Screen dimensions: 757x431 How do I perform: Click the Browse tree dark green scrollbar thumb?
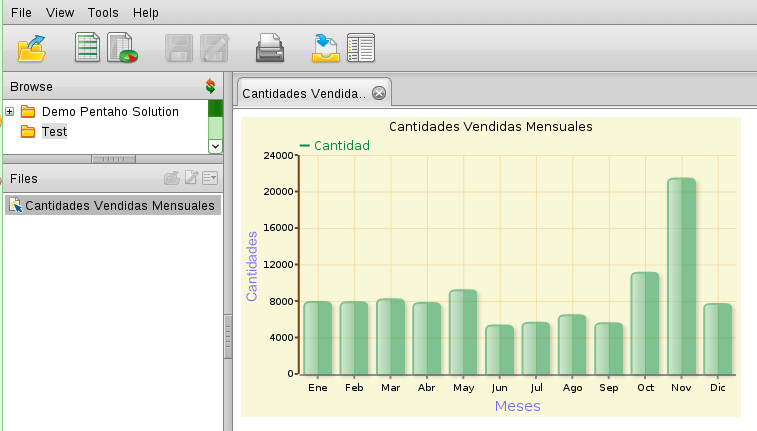coord(215,108)
